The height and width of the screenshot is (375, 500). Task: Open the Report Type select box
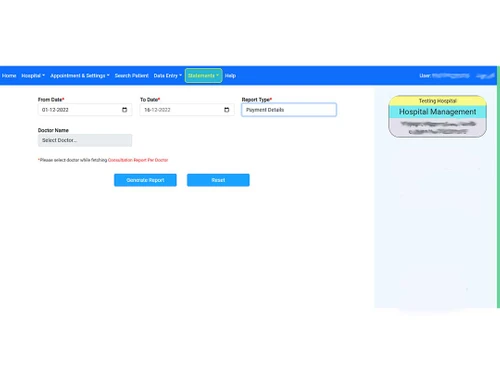coord(289,110)
